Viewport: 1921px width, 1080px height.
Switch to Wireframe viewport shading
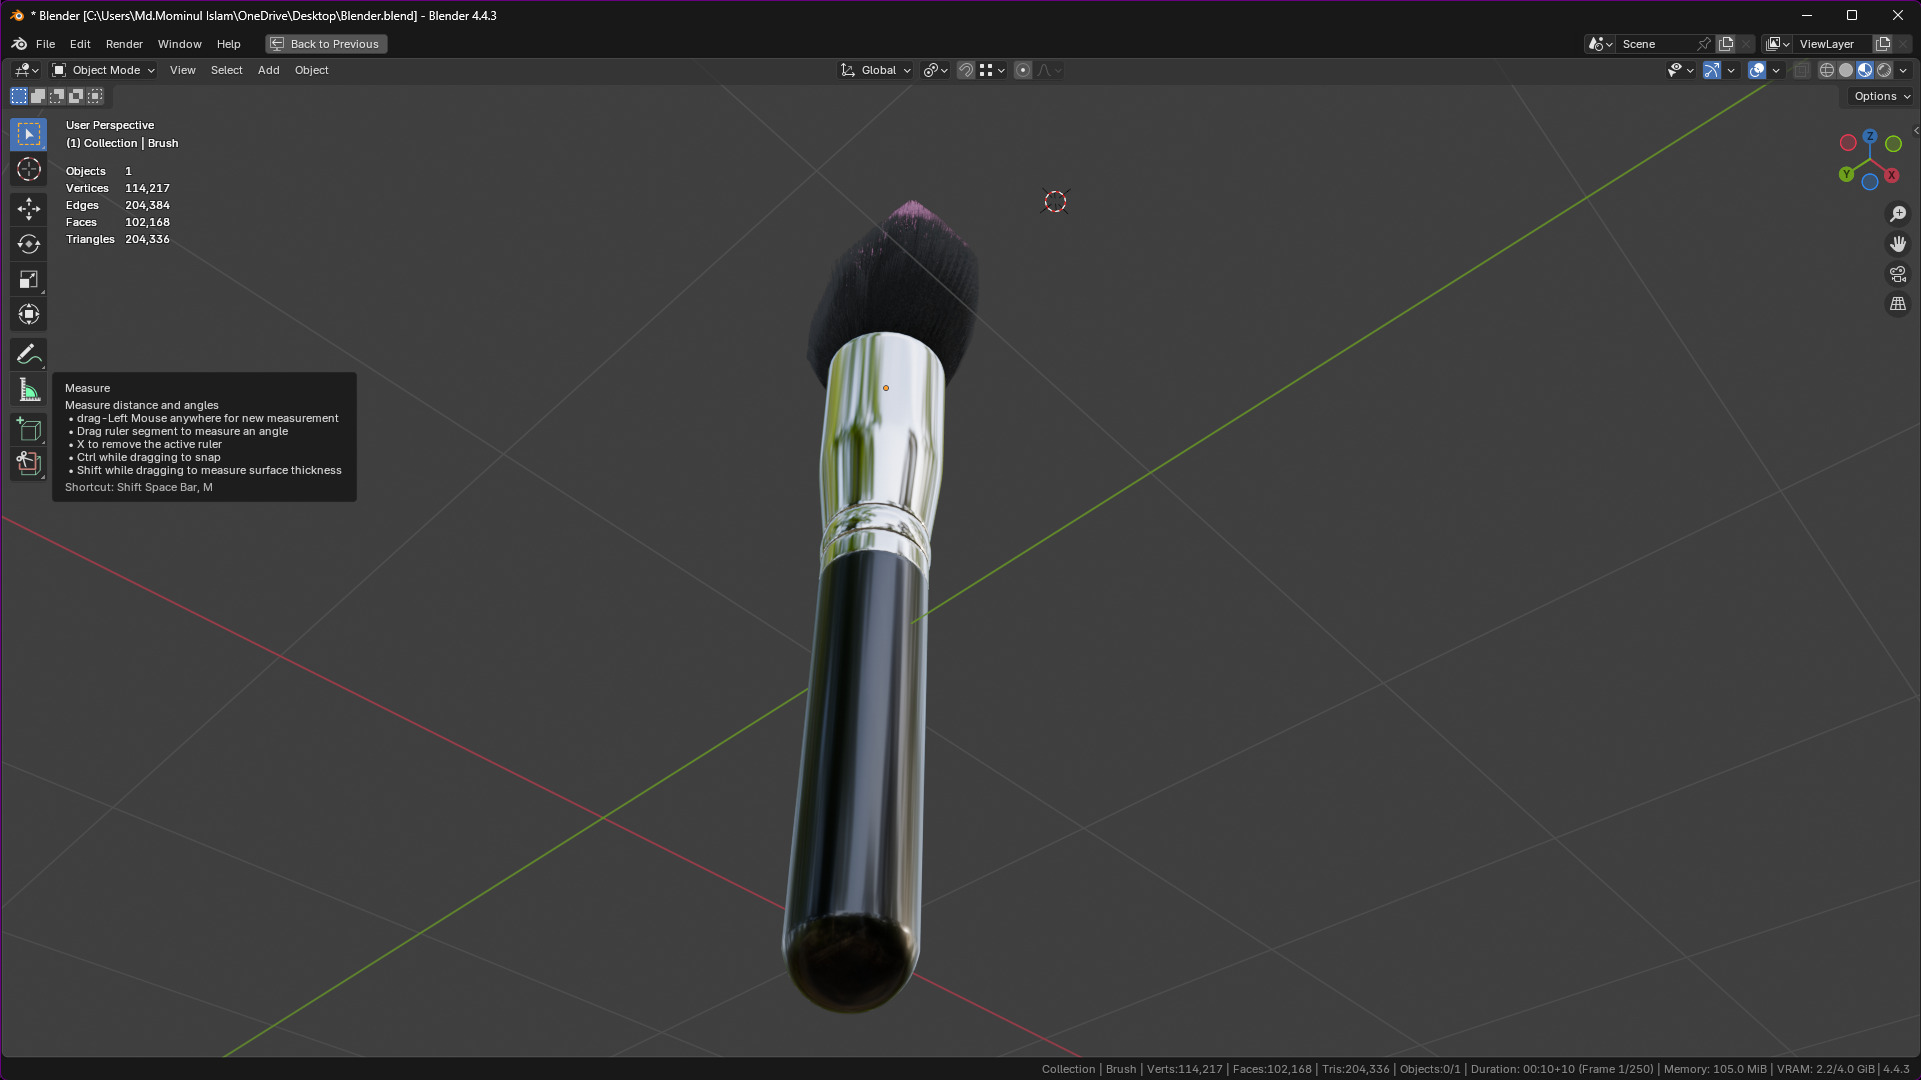click(x=1827, y=70)
